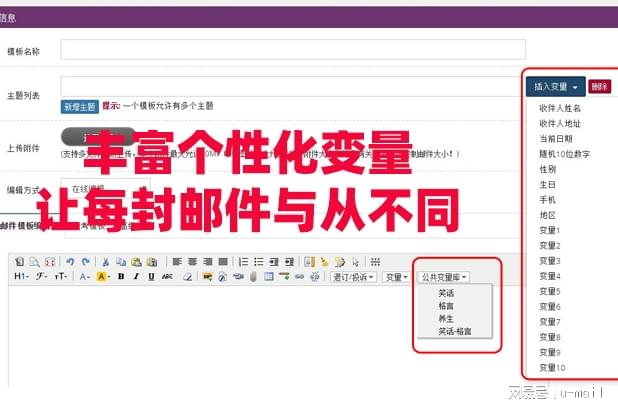
Task: Open the 变量 dropdown in toolbar
Action: point(397,277)
